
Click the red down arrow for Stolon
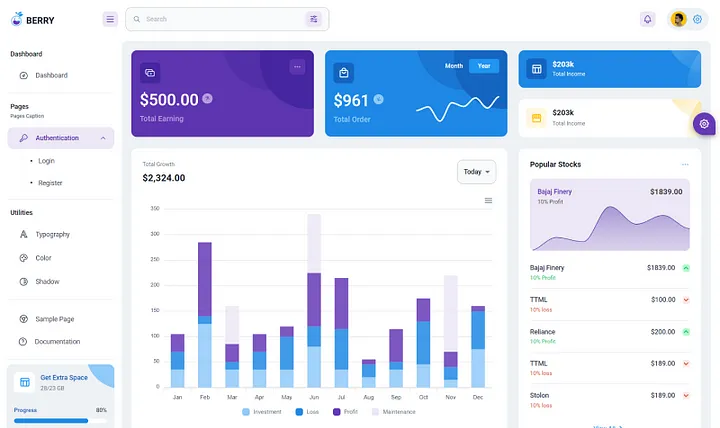[x=686, y=395]
